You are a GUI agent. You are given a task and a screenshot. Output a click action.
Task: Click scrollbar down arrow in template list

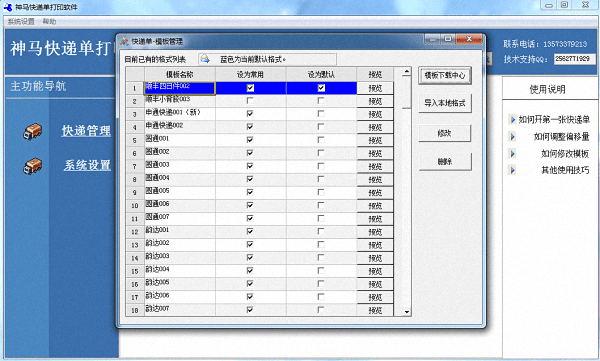(406, 312)
